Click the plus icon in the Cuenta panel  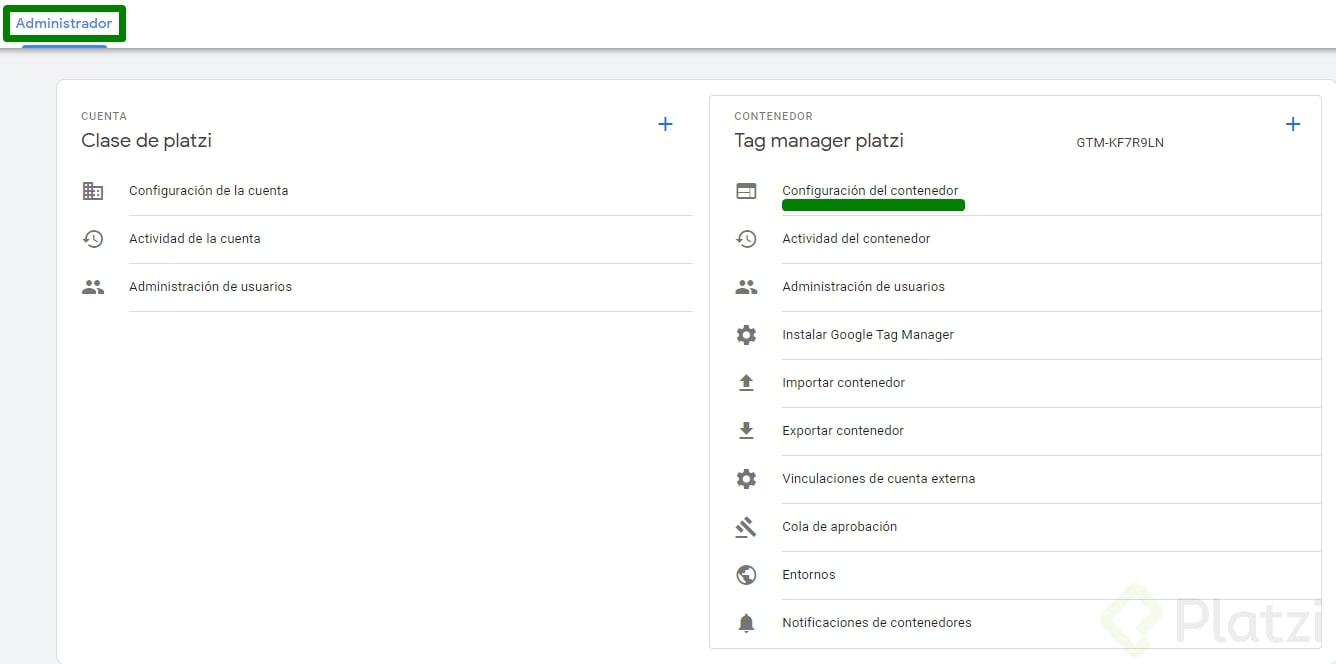click(x=665, y=125)
